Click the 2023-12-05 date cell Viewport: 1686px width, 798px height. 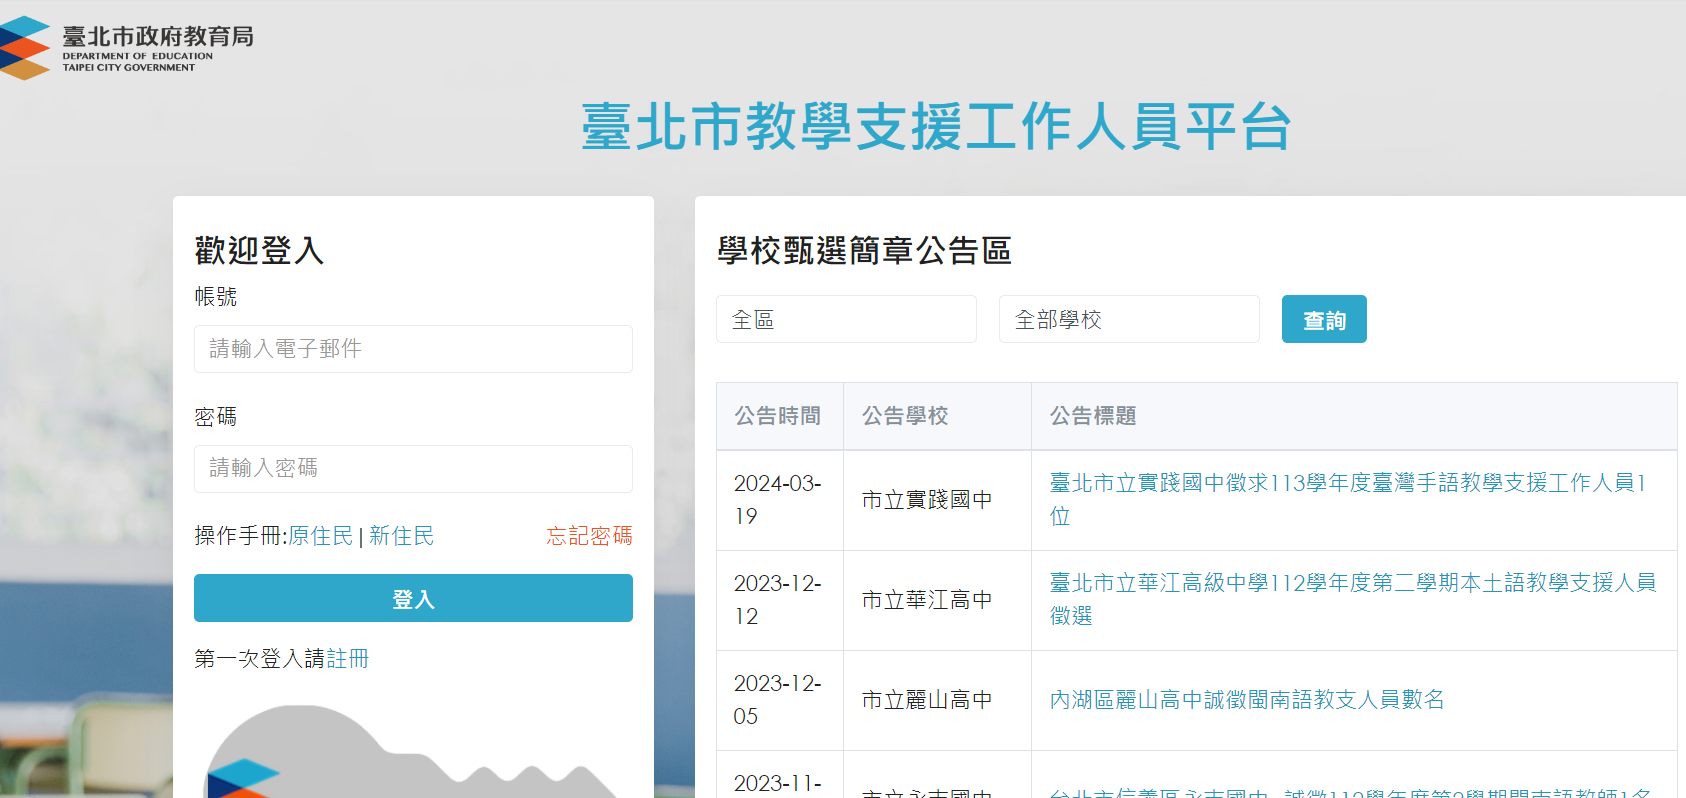pos(778,700)
